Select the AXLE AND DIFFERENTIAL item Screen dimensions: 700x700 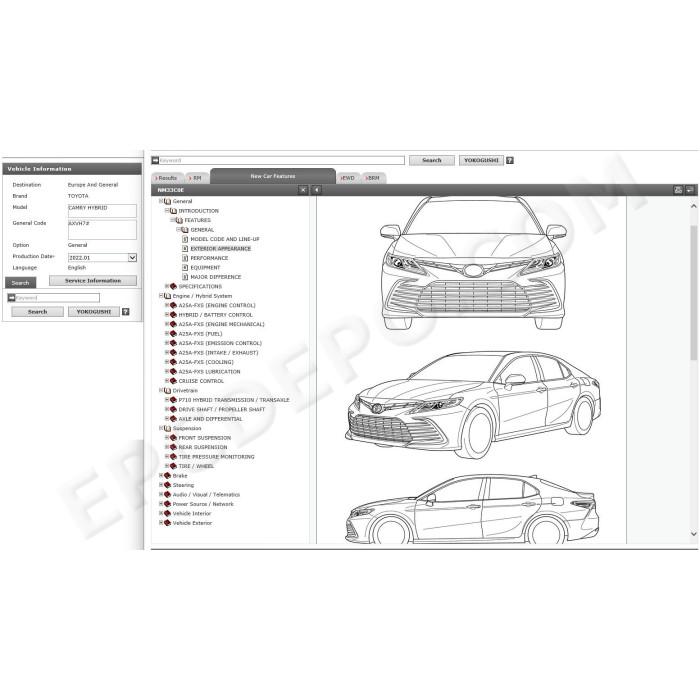(x=210, y=419)
